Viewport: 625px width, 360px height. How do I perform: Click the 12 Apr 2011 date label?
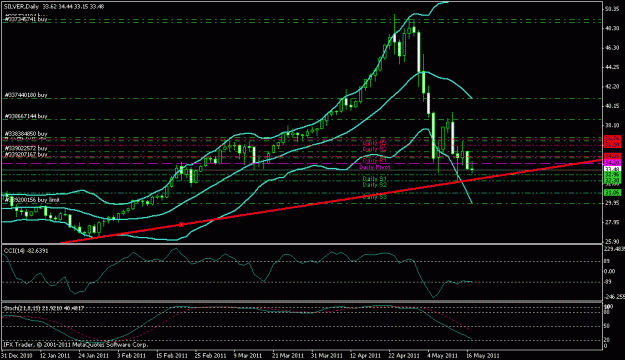[366, 355]
